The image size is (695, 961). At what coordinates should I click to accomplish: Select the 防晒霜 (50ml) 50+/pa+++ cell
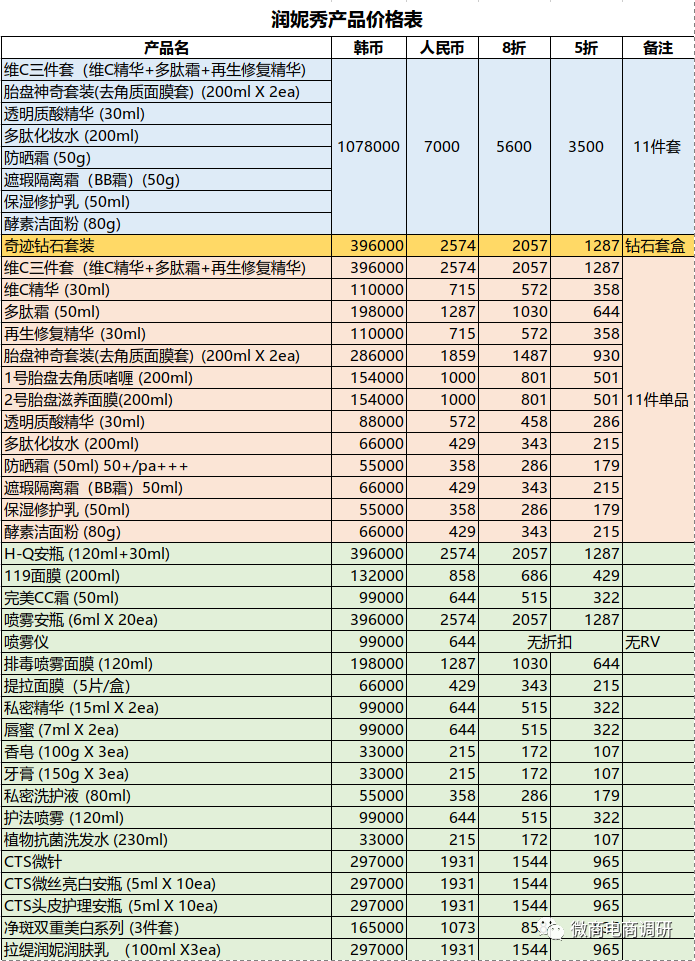coord(166,466)
